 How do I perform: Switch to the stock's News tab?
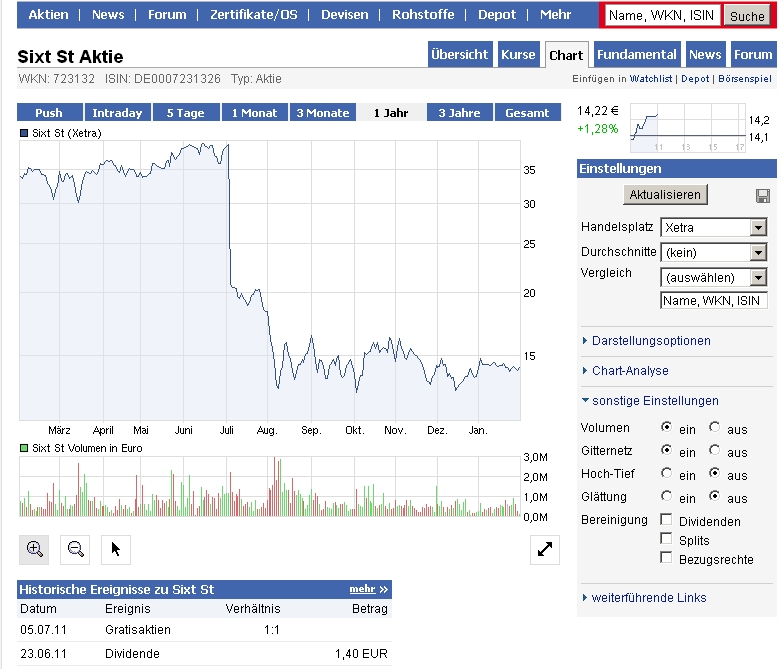pos(705,54)
